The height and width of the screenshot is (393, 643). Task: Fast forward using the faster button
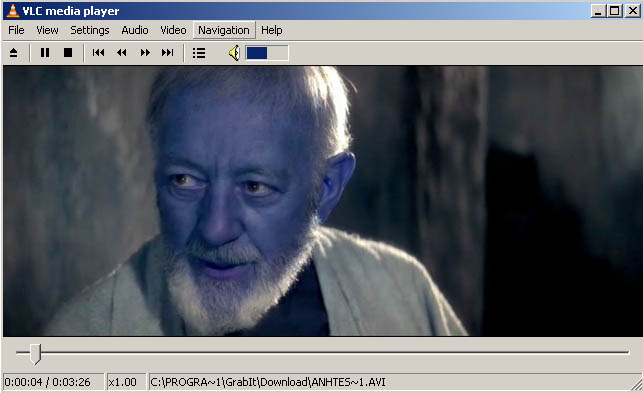(145, 53)
